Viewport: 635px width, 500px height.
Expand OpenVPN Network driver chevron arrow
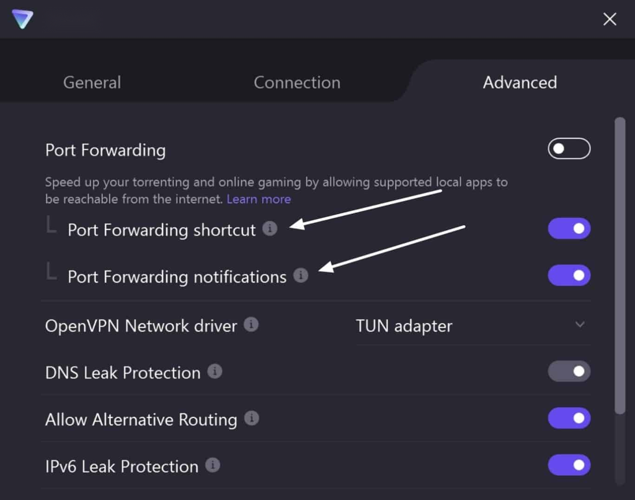coord(580,325)
